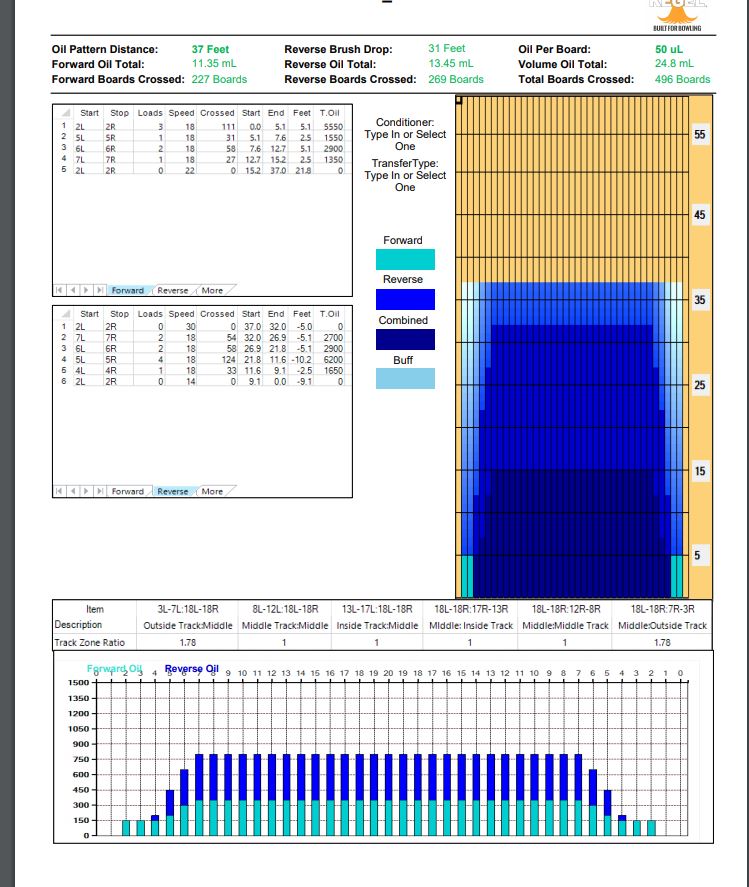Click the '18L-18R:12R-8R' track zone item
Screen dimensions: 749x887
click(566, 609)
